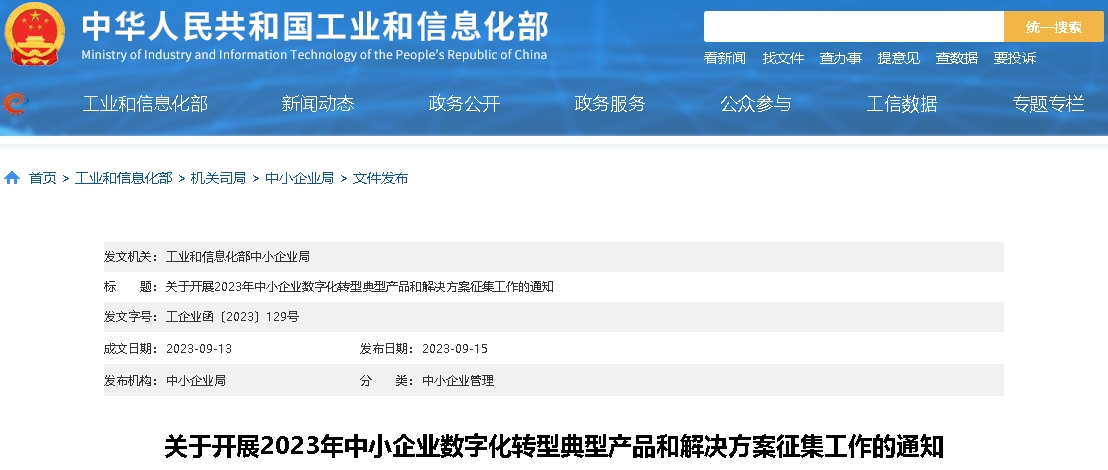1108x470 pixels.
Task: Click the 发文字号 field label
Action: click(x=132, y=317)
